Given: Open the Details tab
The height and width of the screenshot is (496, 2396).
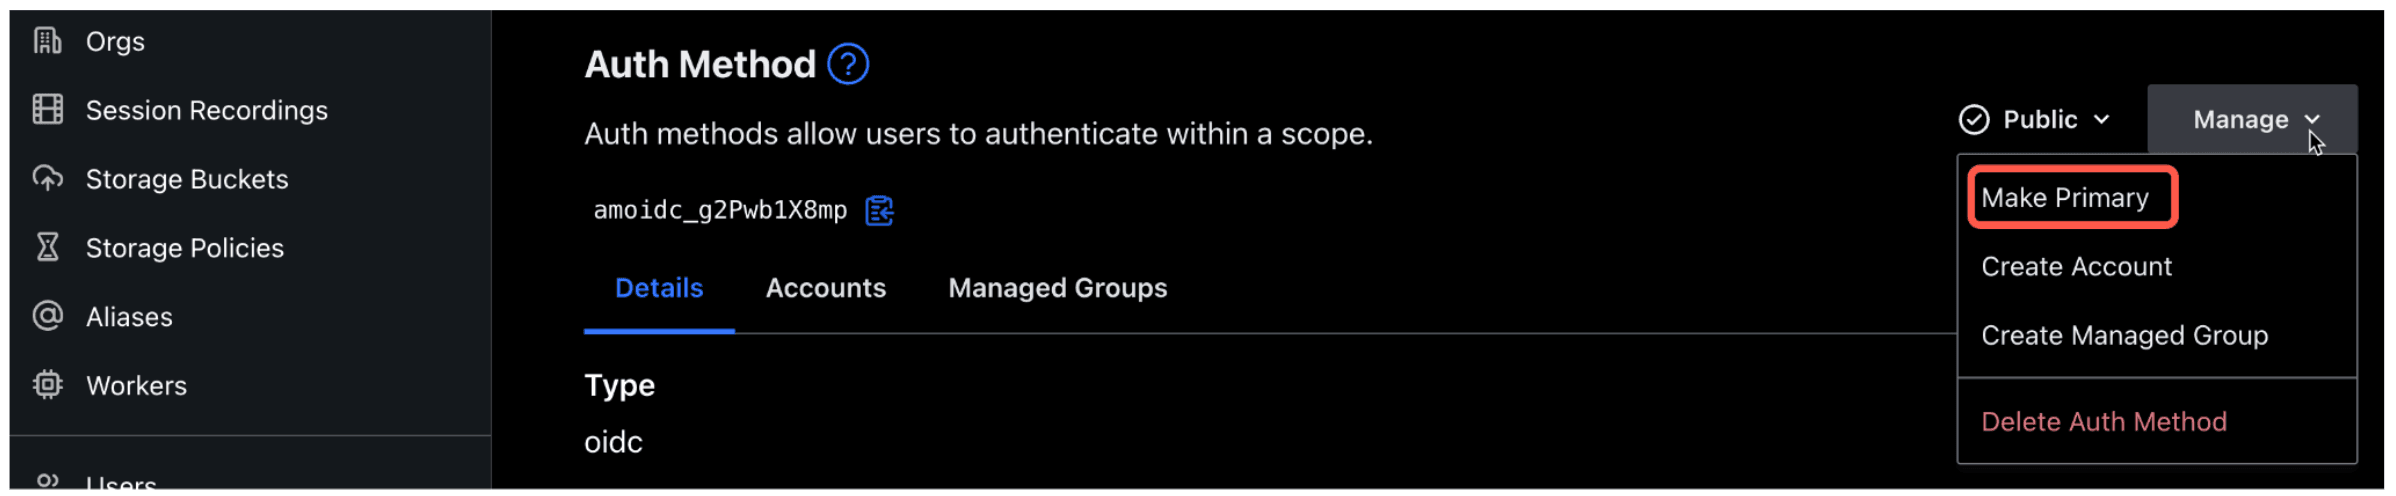Looking at the screenshot, I should tap(659, 288).
